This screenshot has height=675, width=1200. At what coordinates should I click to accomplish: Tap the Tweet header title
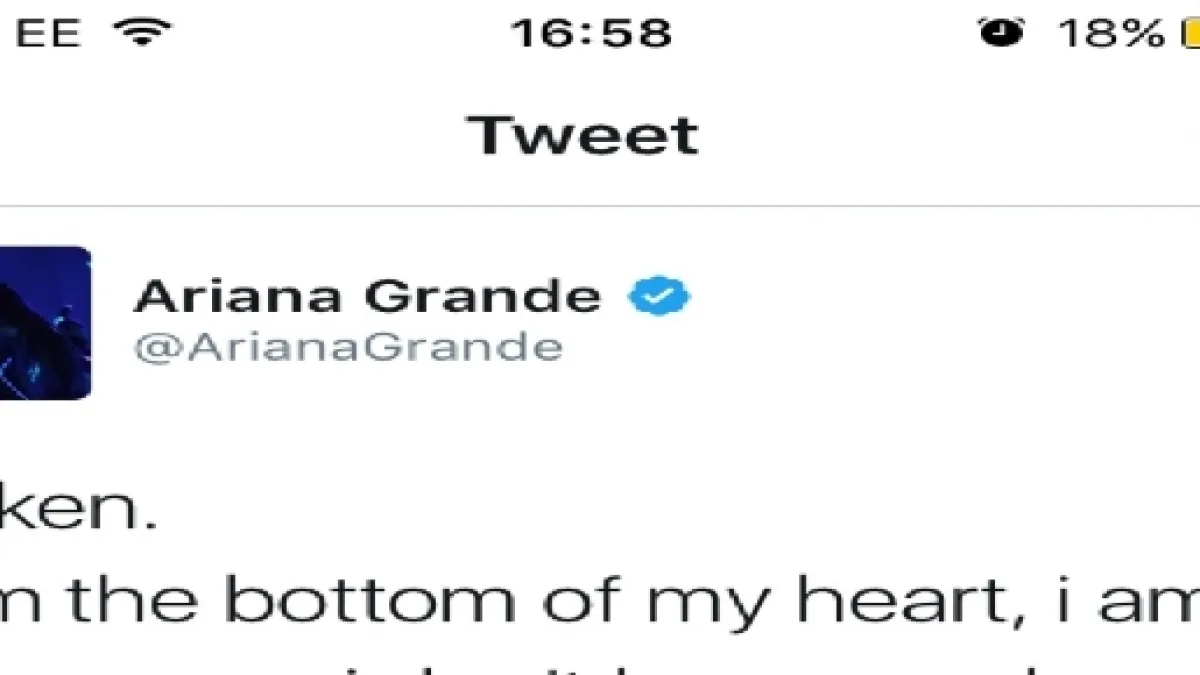584,134
